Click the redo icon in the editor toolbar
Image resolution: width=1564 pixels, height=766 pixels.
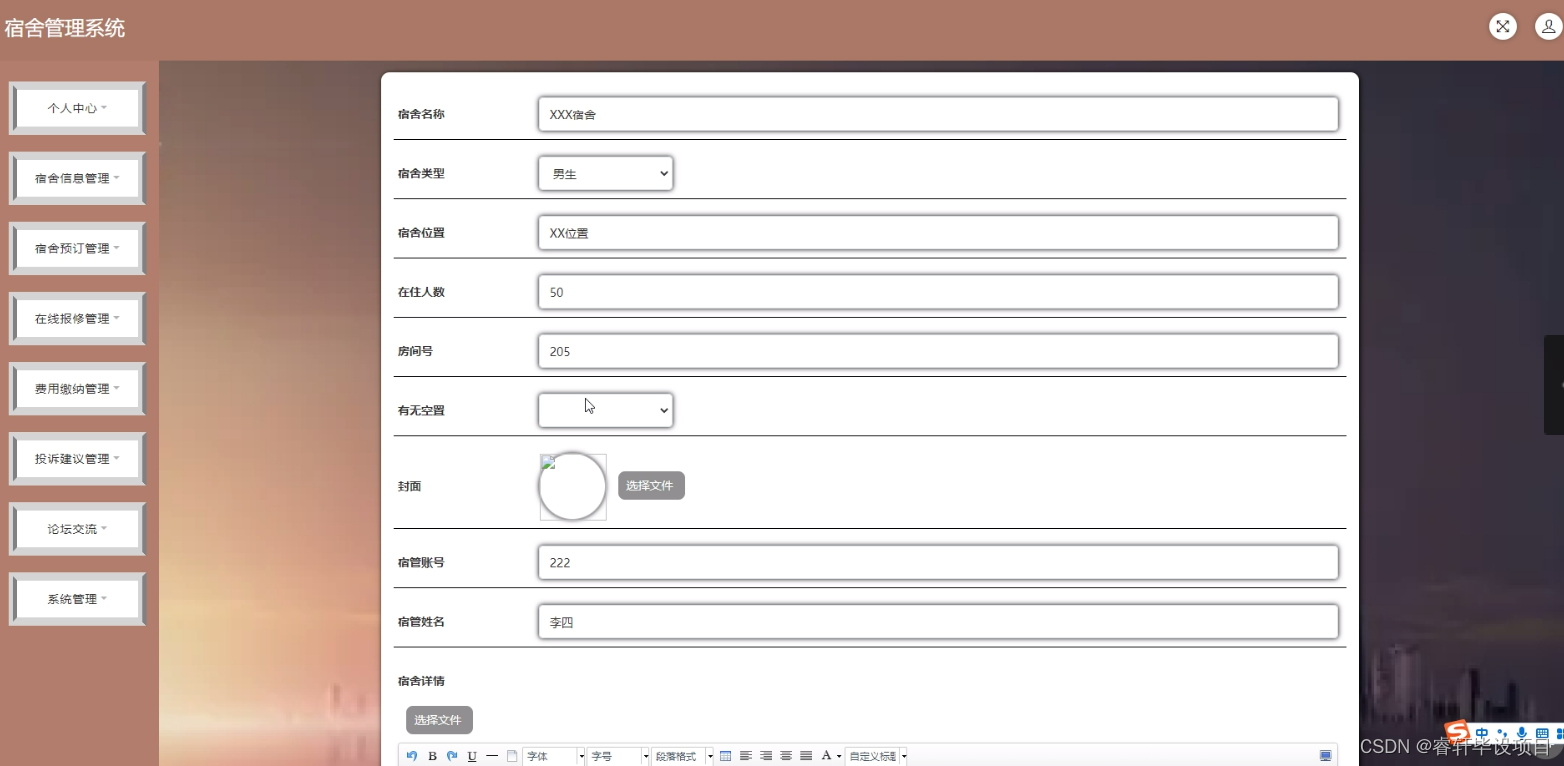click(x=451, y=755)
